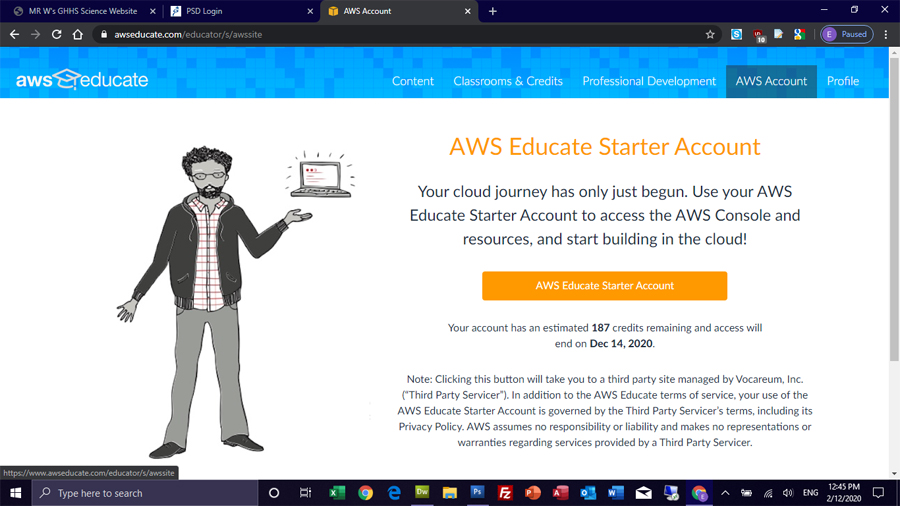
Task: Go to Professional Development section
Action: click(649, 81)
